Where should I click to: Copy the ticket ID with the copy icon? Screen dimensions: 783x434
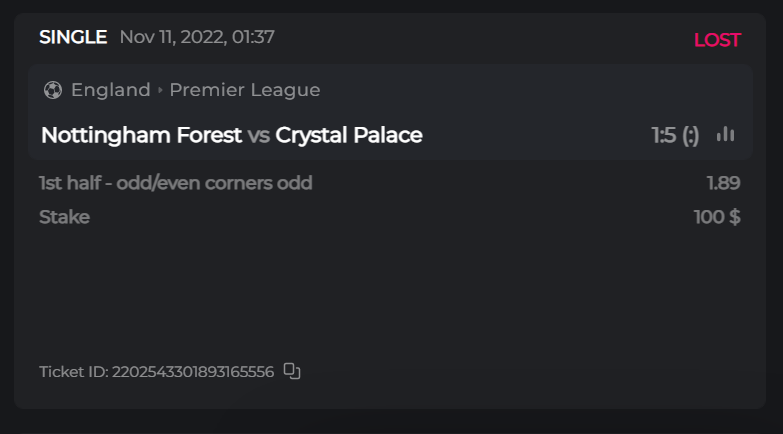[291, 371]
